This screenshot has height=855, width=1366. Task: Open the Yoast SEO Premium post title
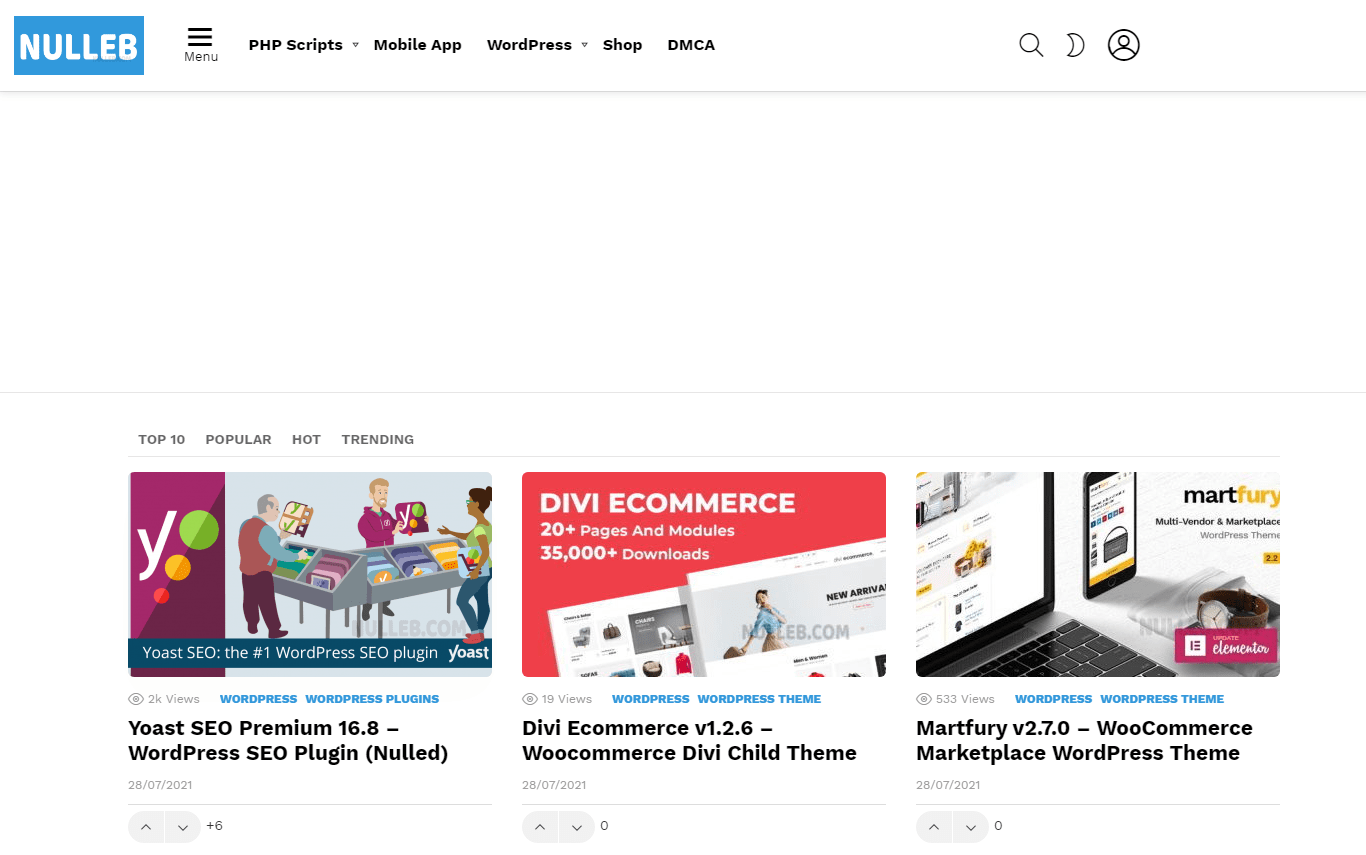[x=288, y=740]
